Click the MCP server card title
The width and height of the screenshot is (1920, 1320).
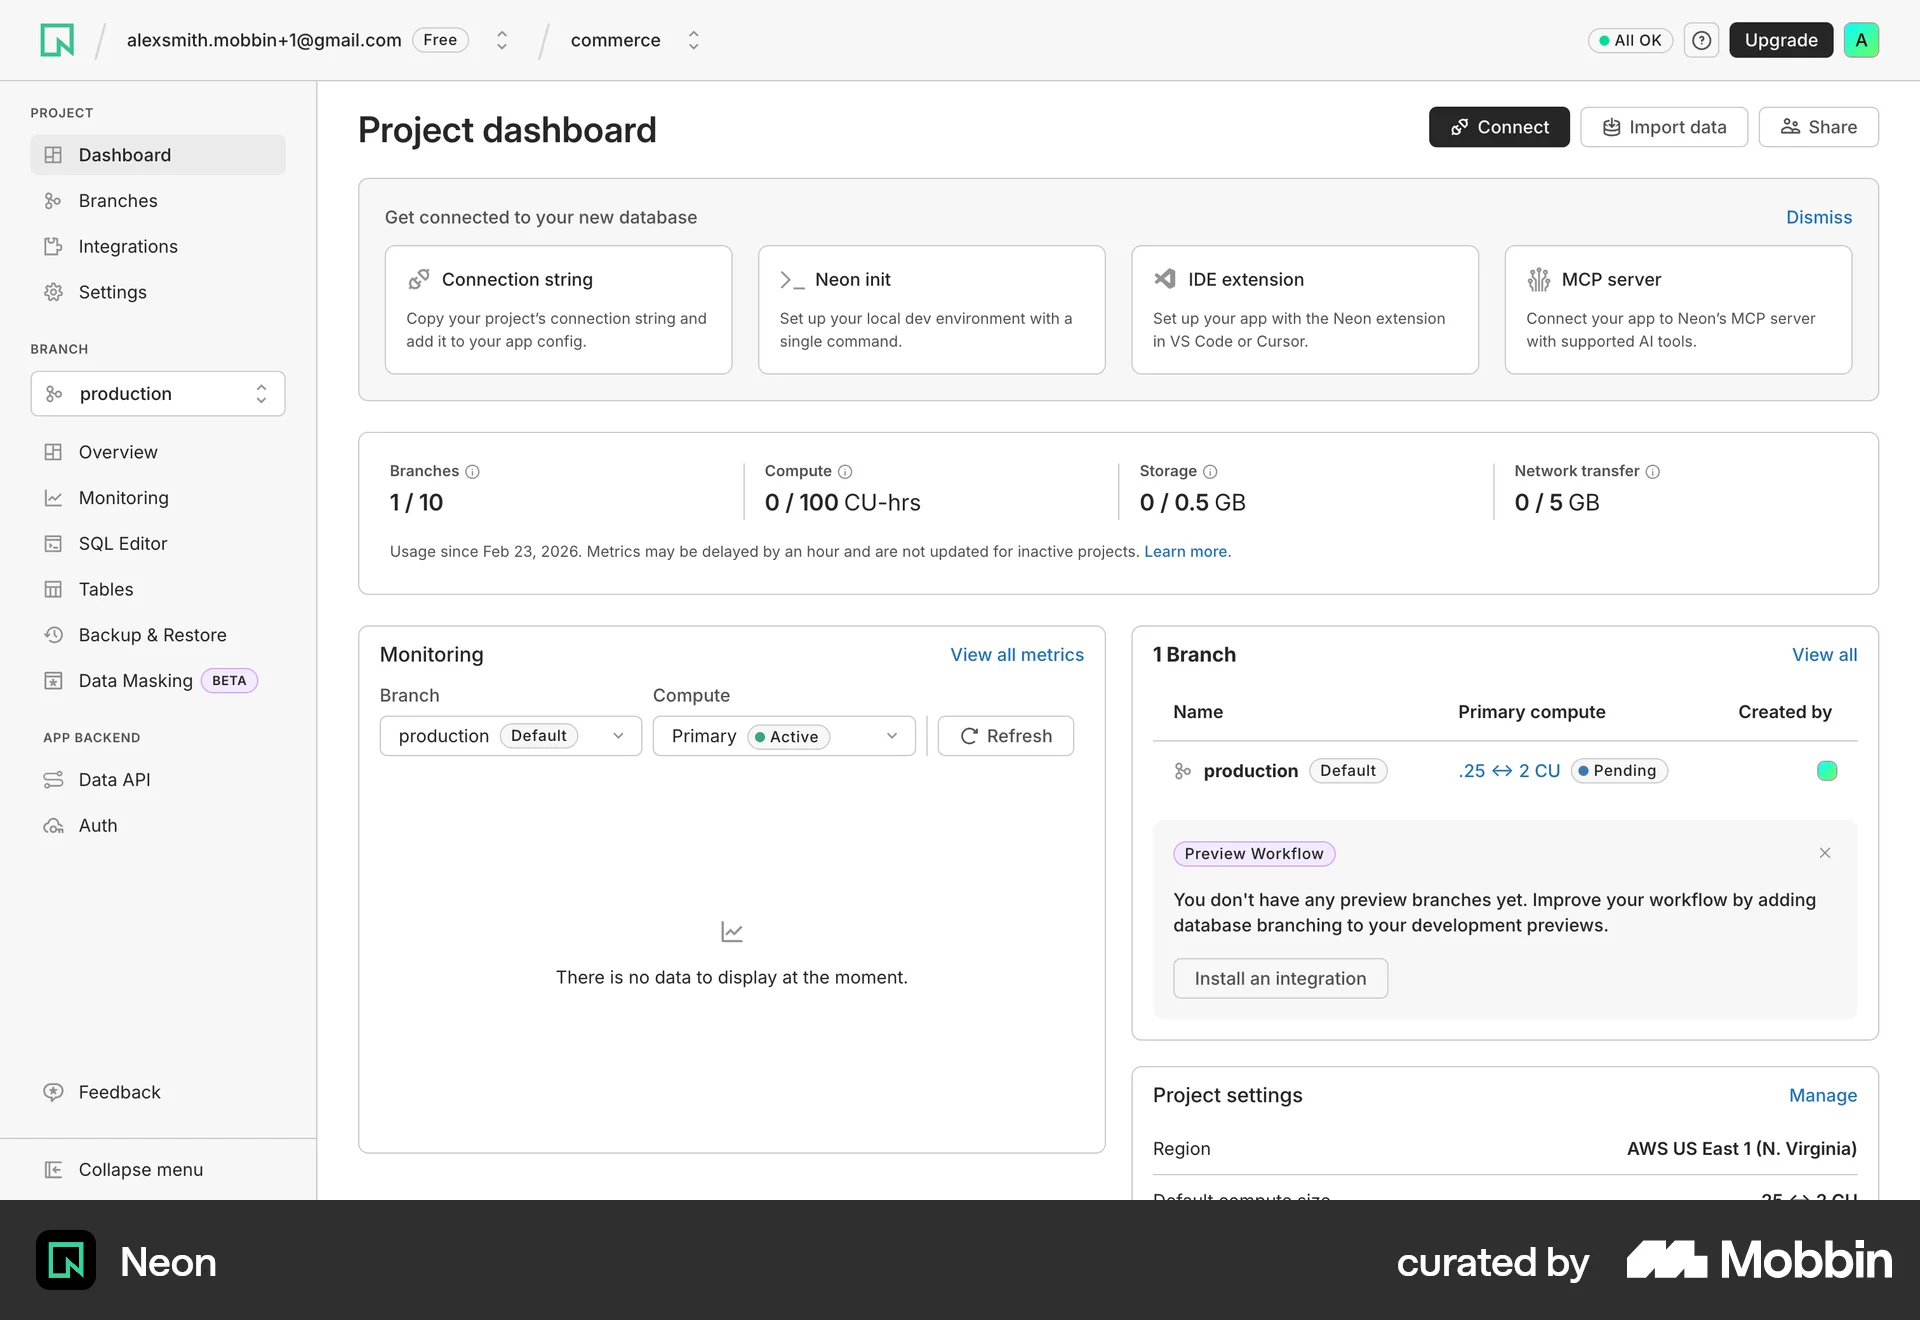1611,280
